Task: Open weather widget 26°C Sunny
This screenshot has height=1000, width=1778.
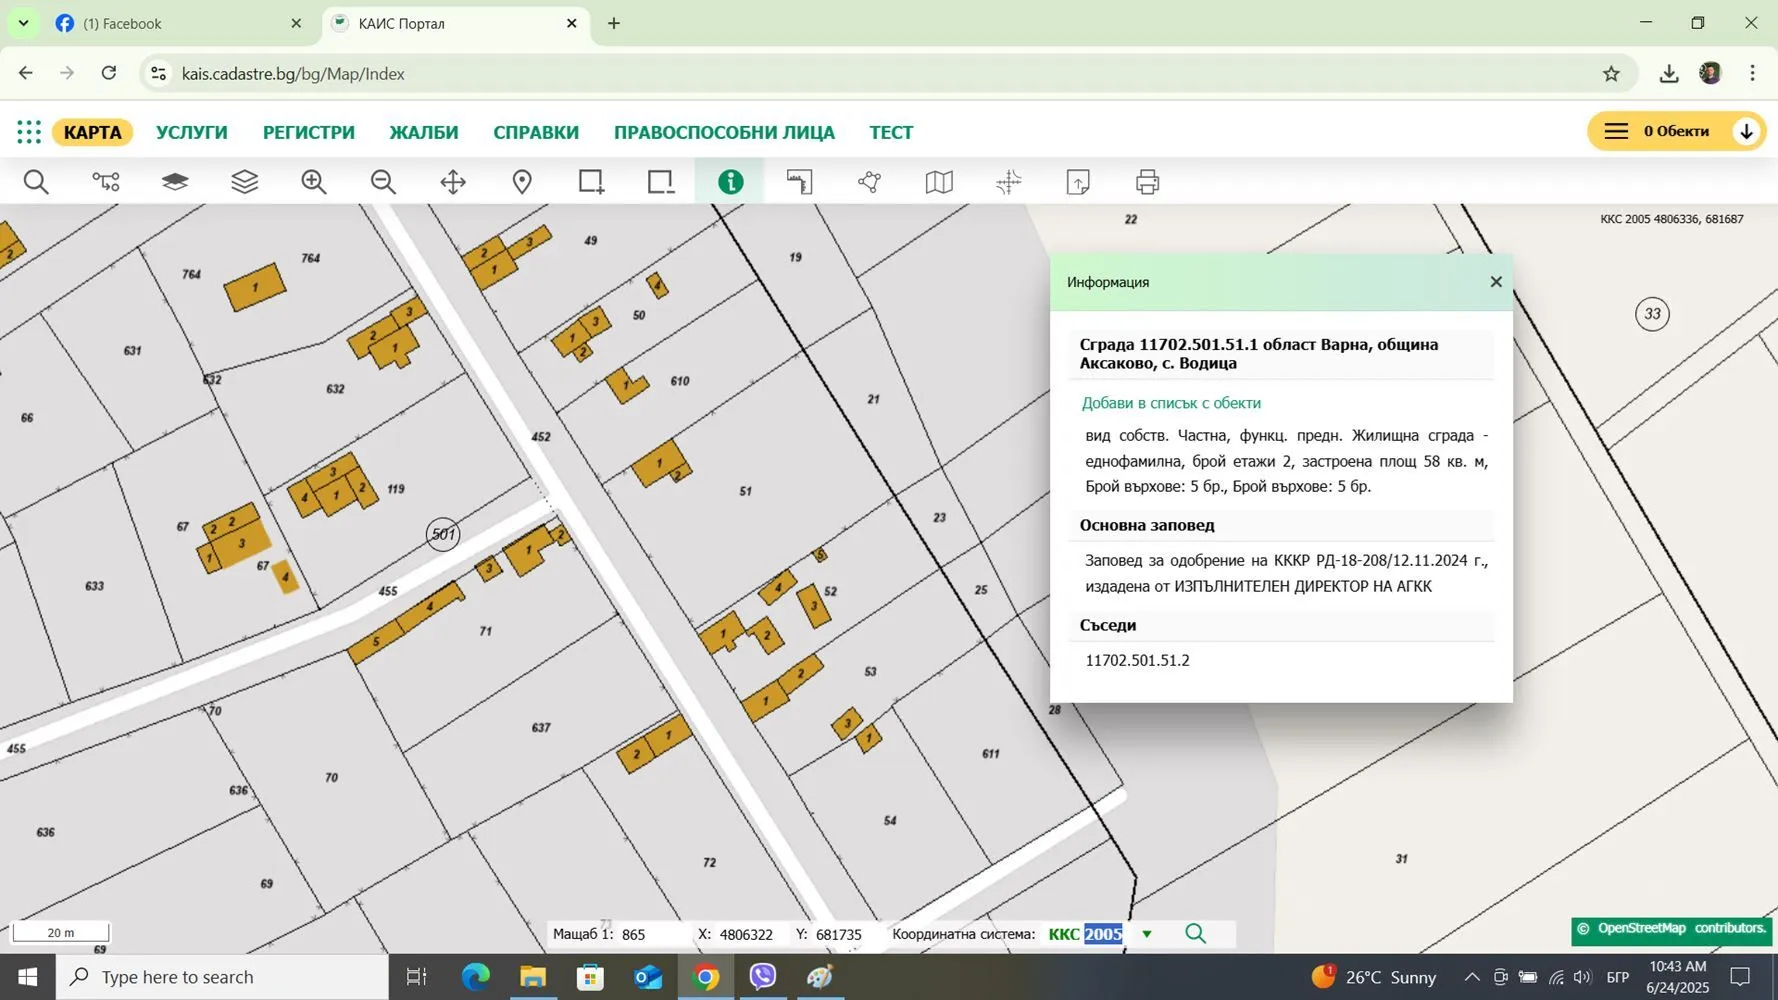Action: point(1374,977)
